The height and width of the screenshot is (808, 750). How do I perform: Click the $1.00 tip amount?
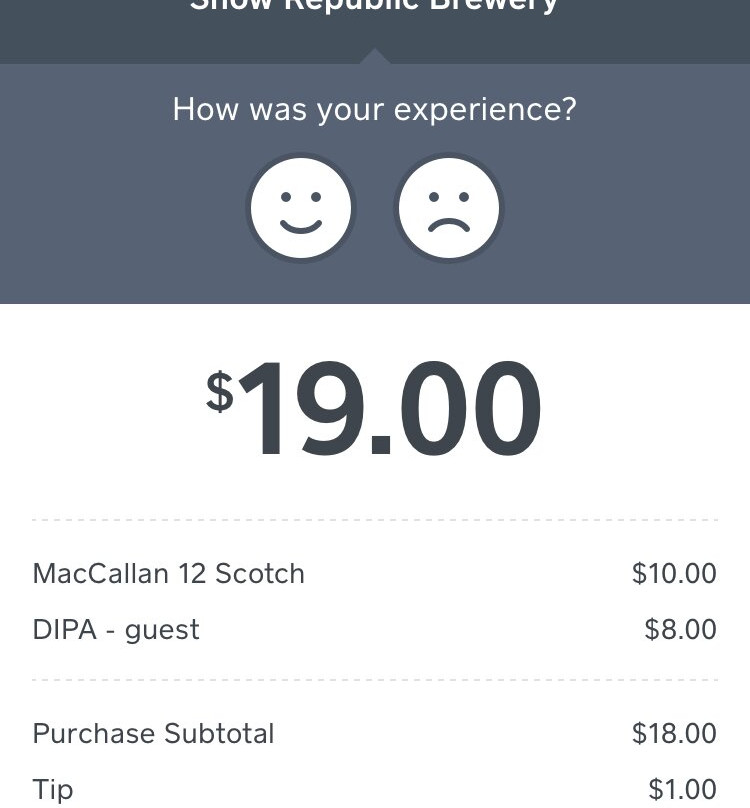click(682, 790)
